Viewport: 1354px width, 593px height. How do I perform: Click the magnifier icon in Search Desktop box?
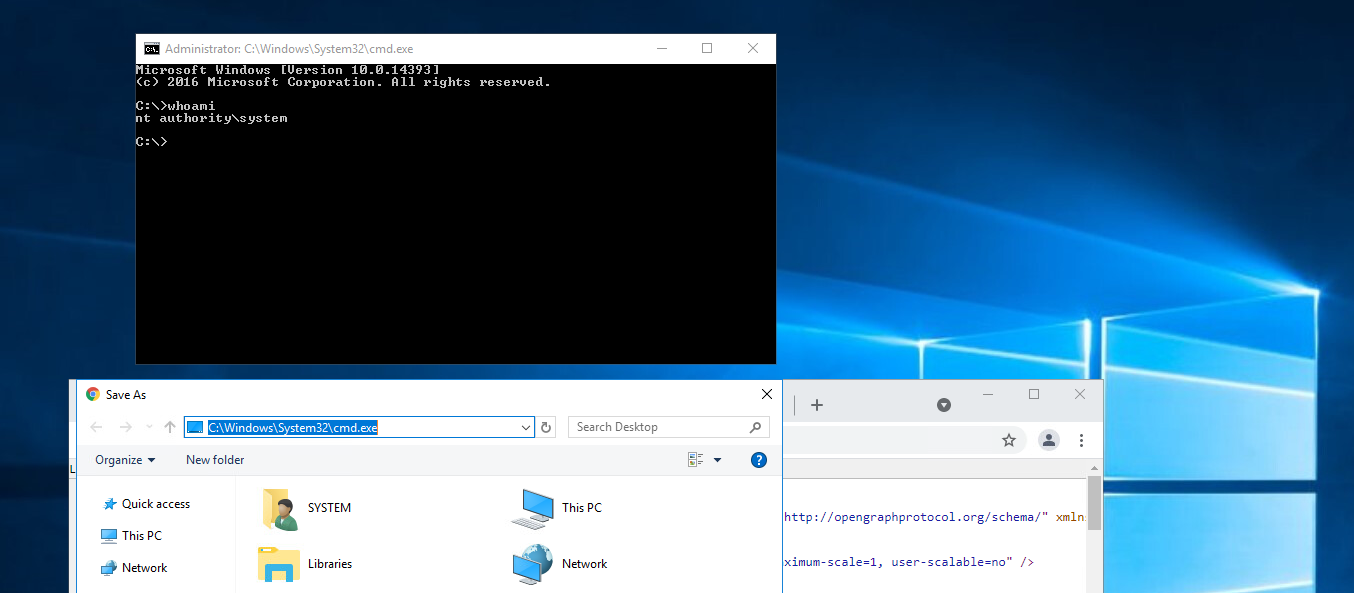click(755, 427)
